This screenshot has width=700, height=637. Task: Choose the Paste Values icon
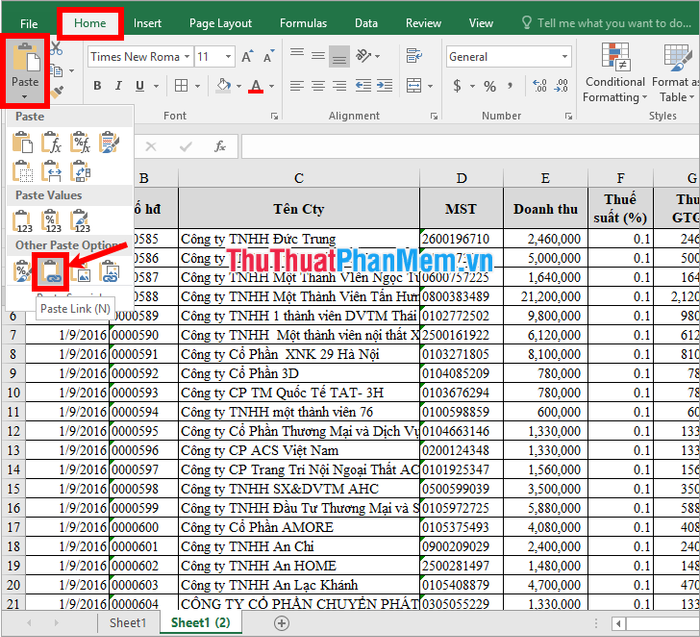22,221
